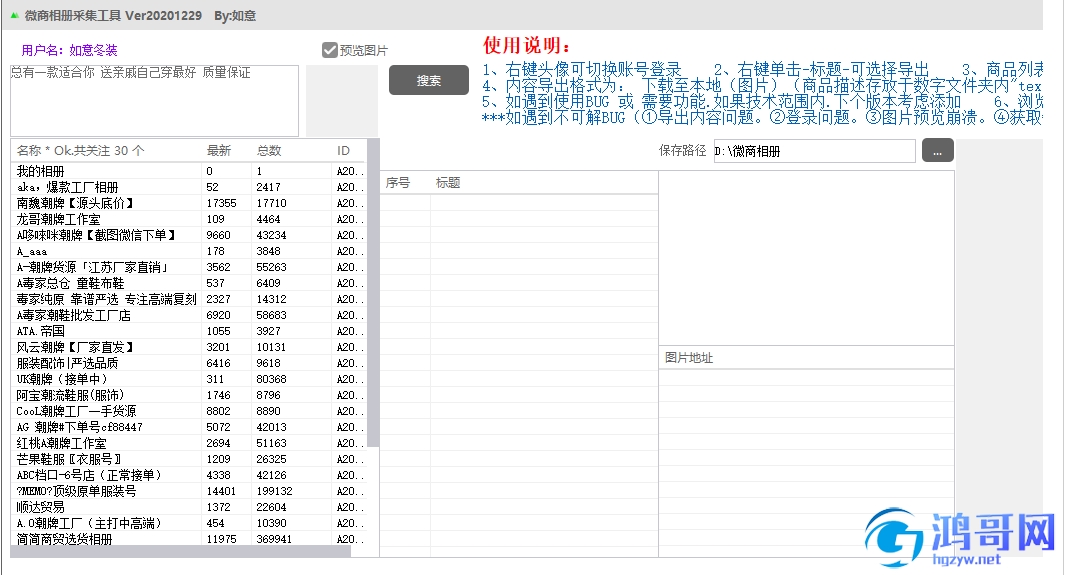
Task: Select the 简简商贸选货相册 row
Action: point(189,539)
